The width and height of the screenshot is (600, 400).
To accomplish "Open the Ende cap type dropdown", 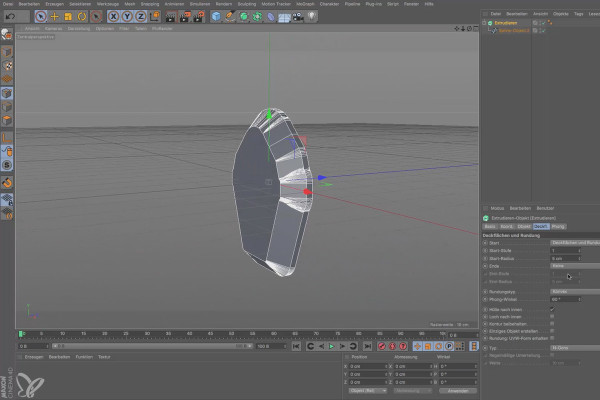I will tap(575, 266).
